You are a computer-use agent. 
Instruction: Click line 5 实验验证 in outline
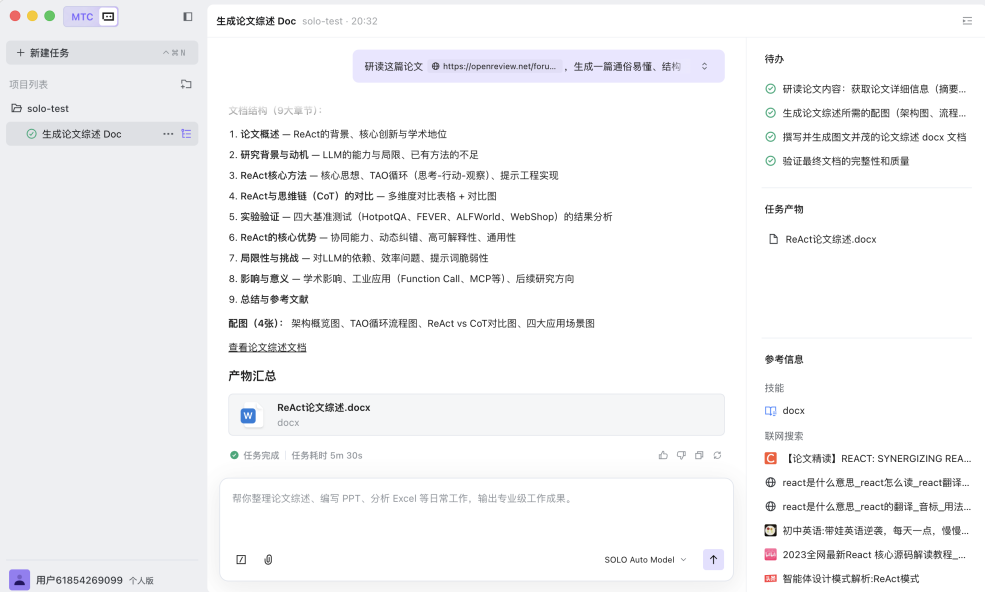click(420, 217)
